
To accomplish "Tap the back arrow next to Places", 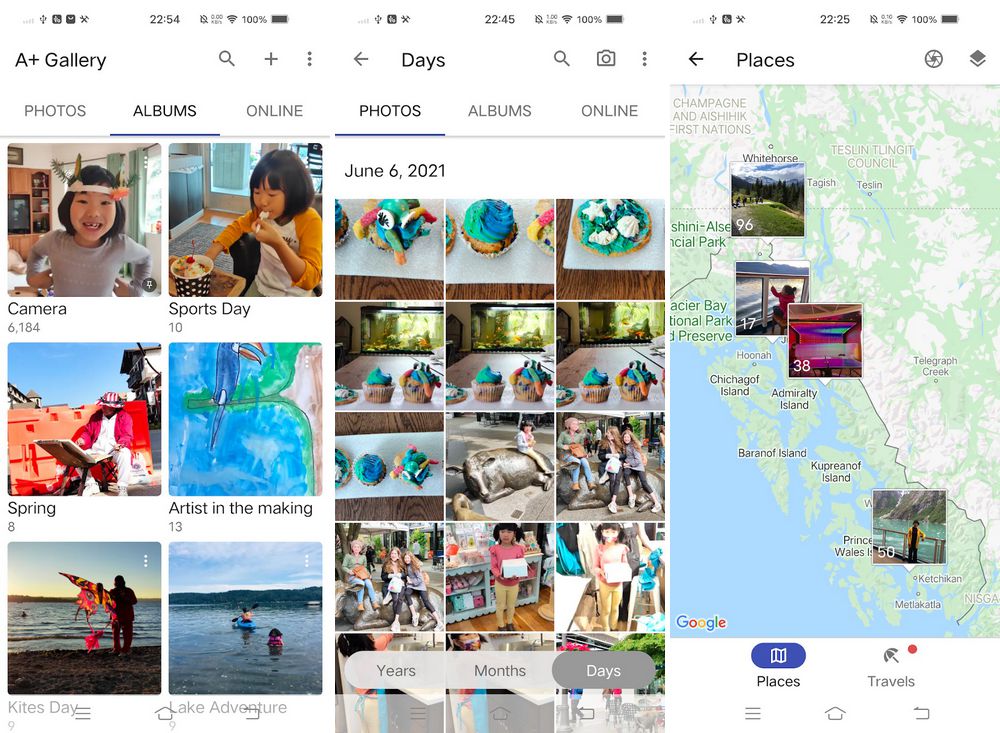I will pyautogui.click(x=696, y=59).
